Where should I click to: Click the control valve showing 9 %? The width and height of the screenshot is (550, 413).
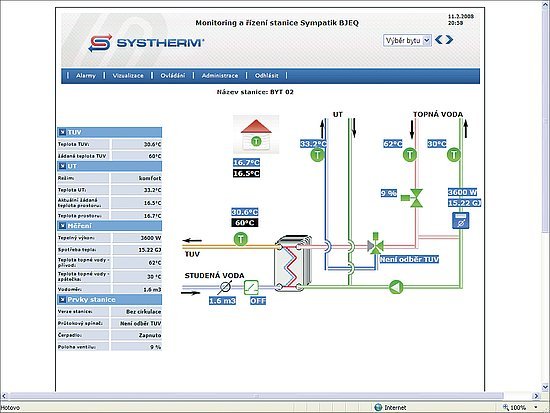click(412, 198)
